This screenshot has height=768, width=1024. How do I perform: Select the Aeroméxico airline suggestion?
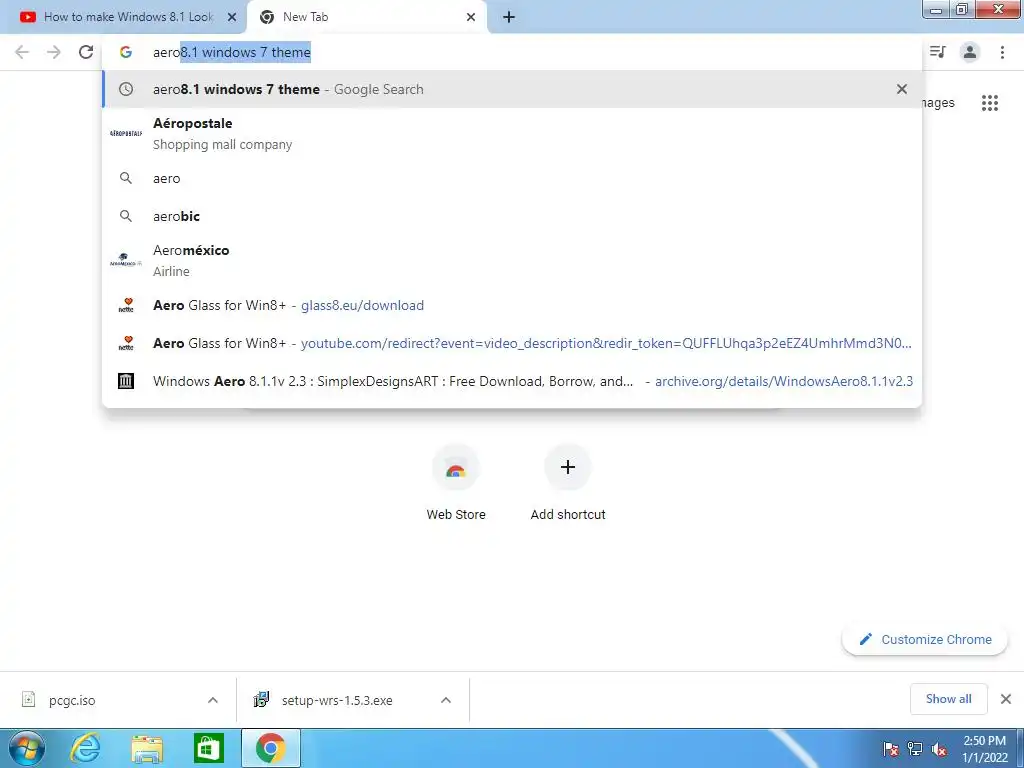point(512,261)
